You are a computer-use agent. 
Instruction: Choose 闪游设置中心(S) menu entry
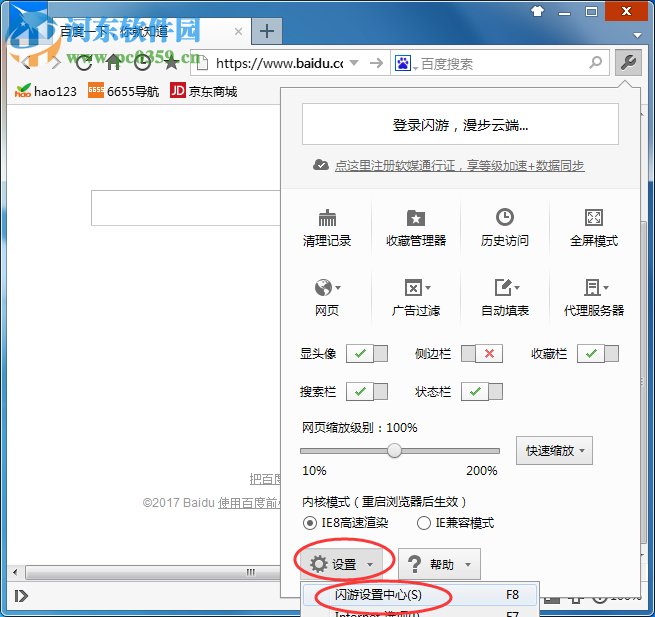tap(420, 595)
